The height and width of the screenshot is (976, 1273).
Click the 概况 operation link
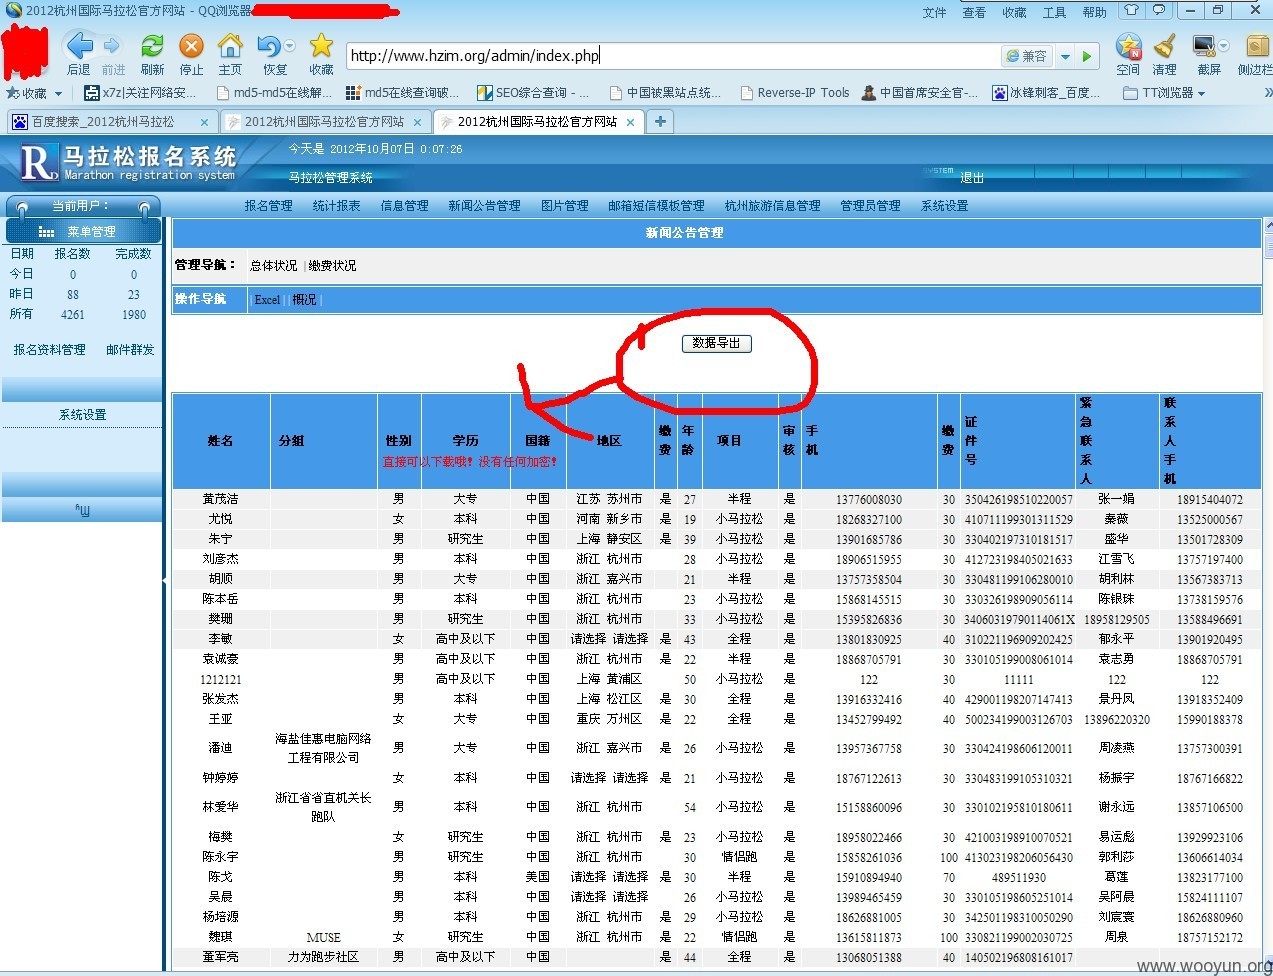[x=304, y=300]
